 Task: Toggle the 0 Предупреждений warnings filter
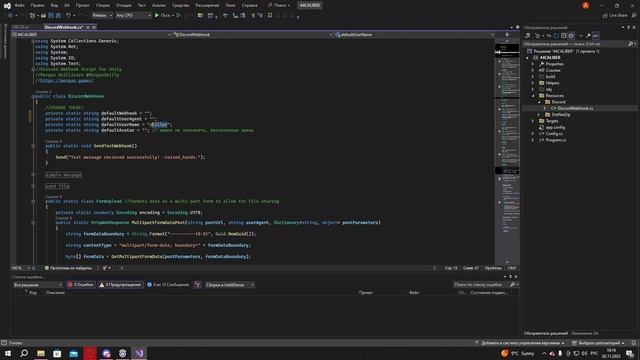click(120, 285)
